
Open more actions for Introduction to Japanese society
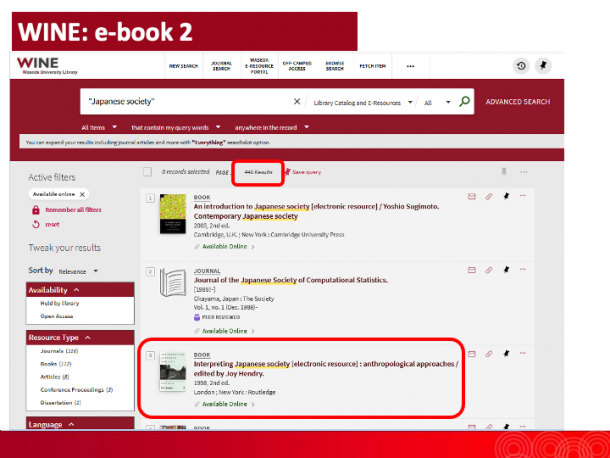click(x=523, y=196)
